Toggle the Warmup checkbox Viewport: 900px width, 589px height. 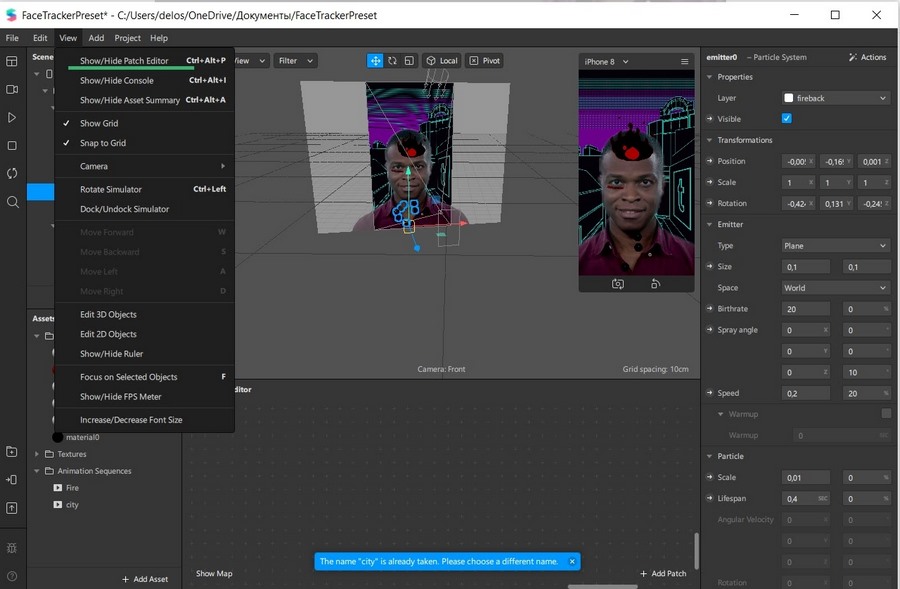click(885, 414)
